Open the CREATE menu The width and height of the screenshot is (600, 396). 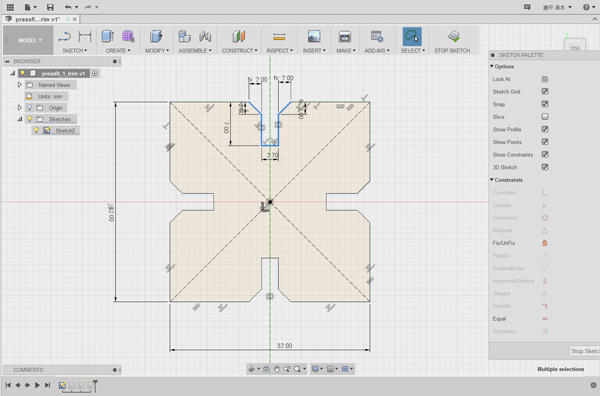coord(118,51)
